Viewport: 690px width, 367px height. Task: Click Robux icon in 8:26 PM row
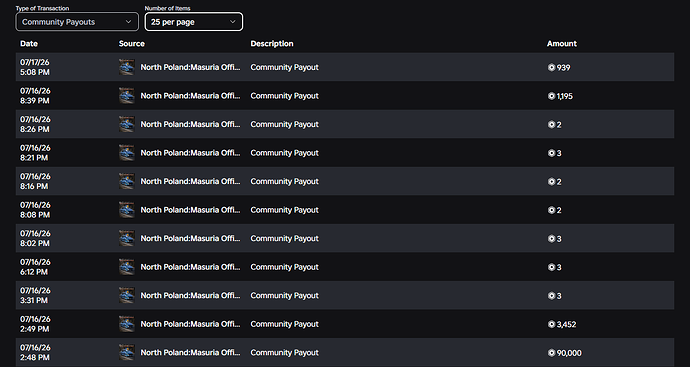click(551, 125)
